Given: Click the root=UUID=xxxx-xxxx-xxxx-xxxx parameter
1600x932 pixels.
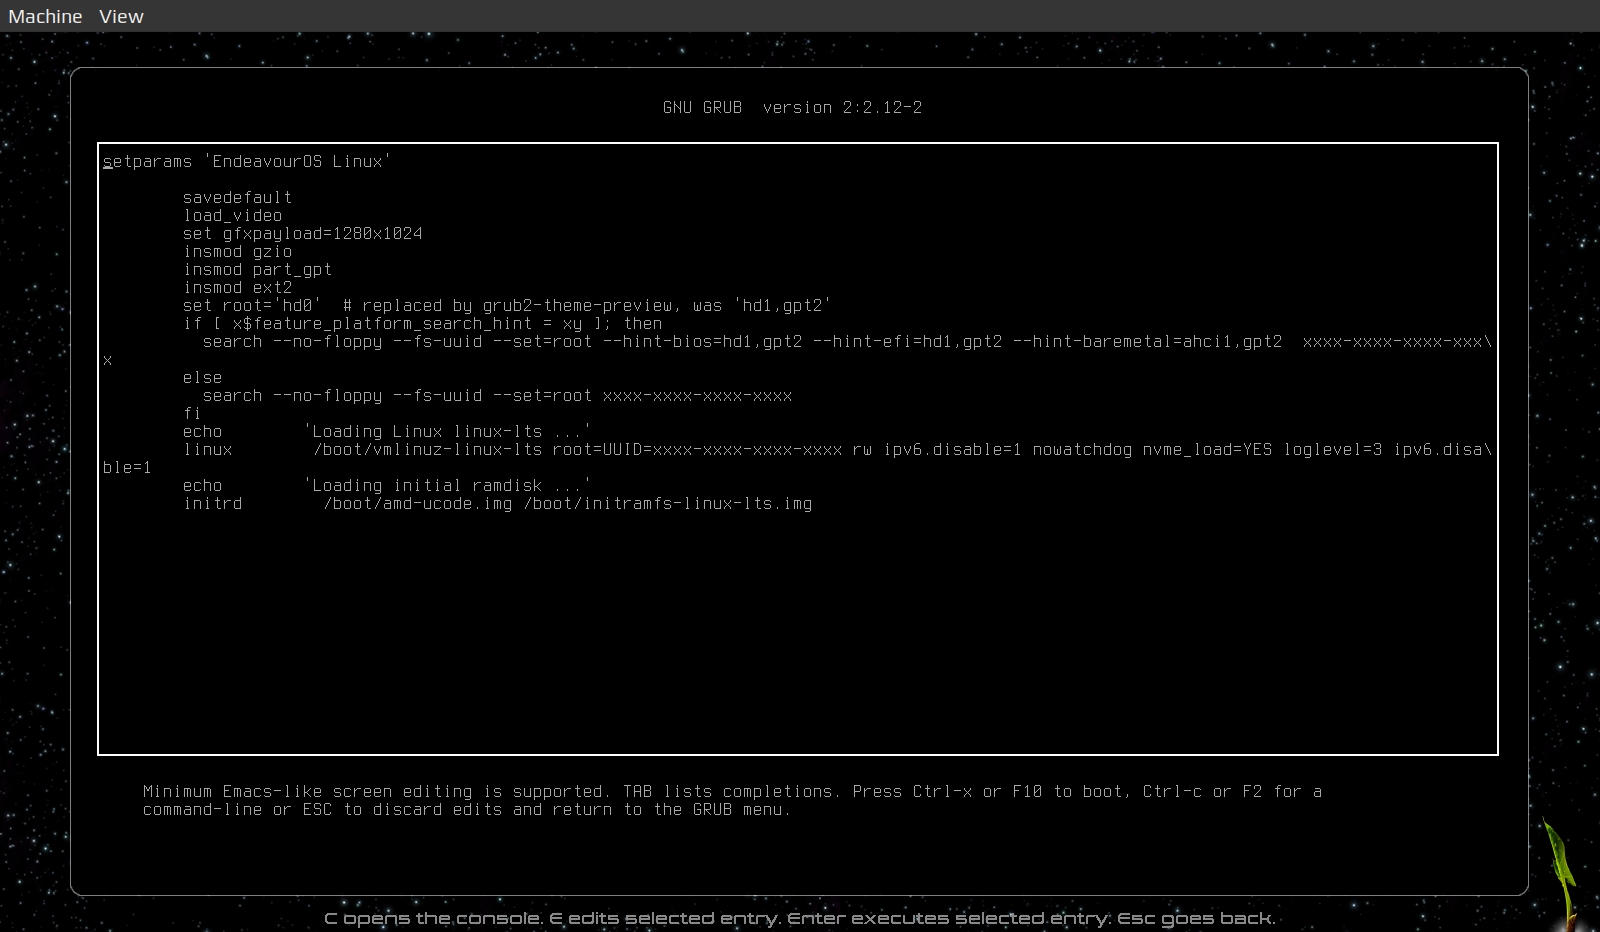Looking at the screenshot, I should pos(697,449).
